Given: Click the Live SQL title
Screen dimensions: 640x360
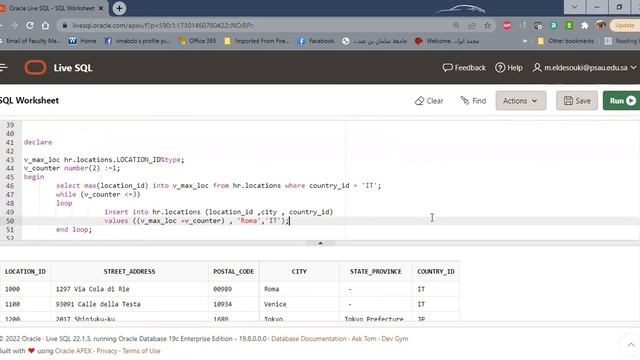Looking at the screenshot, I should coord(73,68).
